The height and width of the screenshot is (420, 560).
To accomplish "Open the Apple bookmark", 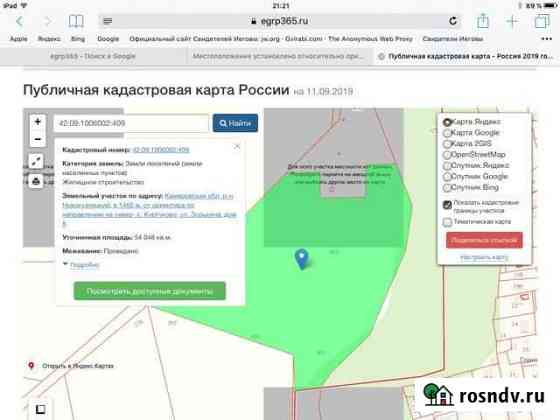I will [19, 39].
